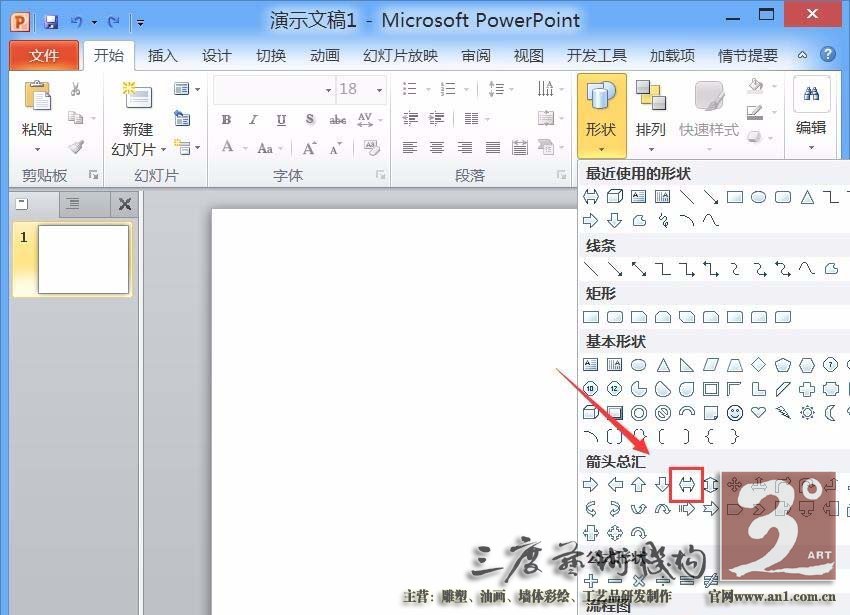Open the Shapes (形状) gallery button

pyautogui.click(x=601, y=116)
